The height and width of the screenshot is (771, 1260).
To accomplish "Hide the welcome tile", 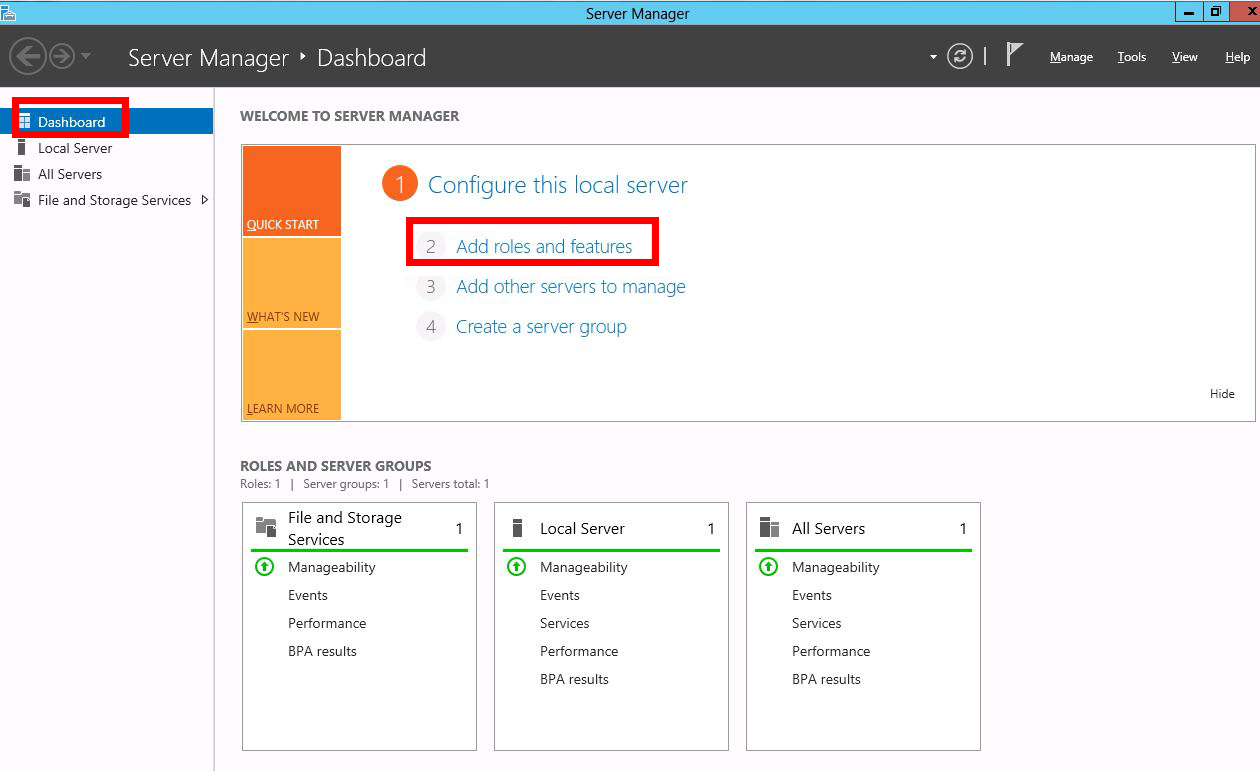I will [x=1222, y=394].
